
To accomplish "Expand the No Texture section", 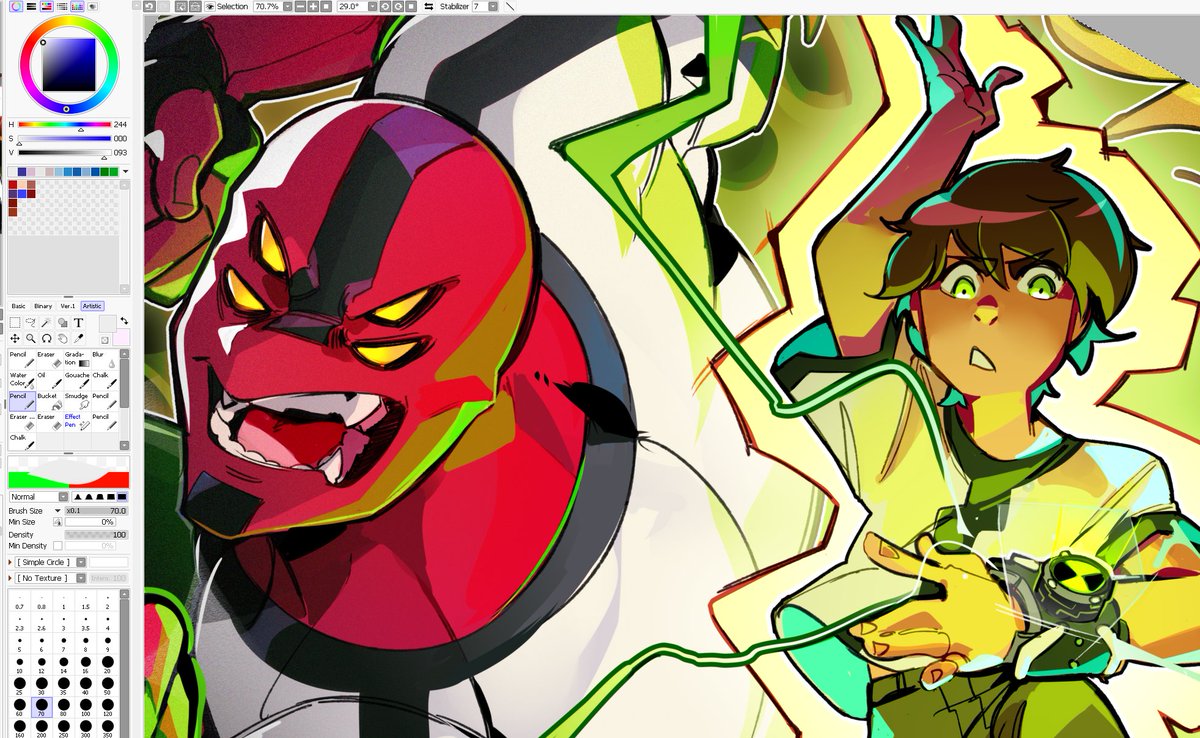I will pyautogui.click(x=10, y=578).
